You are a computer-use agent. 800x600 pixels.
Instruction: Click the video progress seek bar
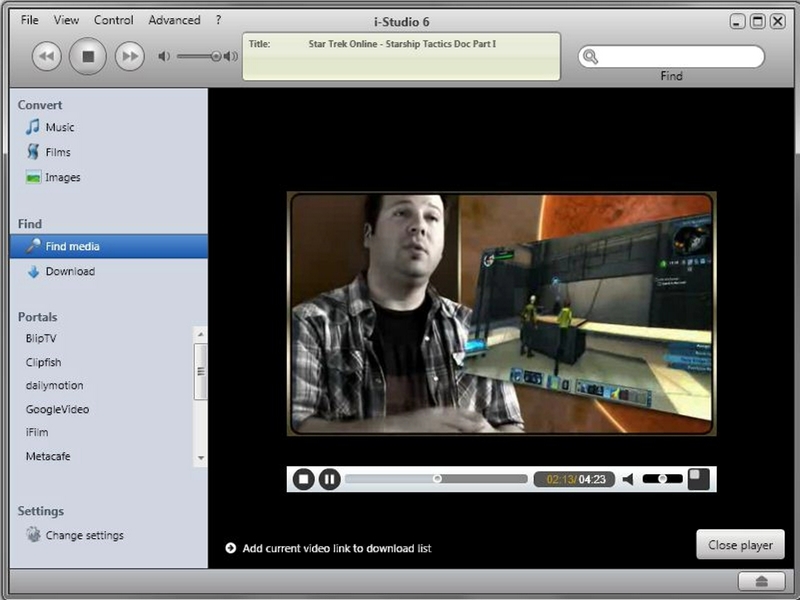pyautogui.click(x=436, y=479)
